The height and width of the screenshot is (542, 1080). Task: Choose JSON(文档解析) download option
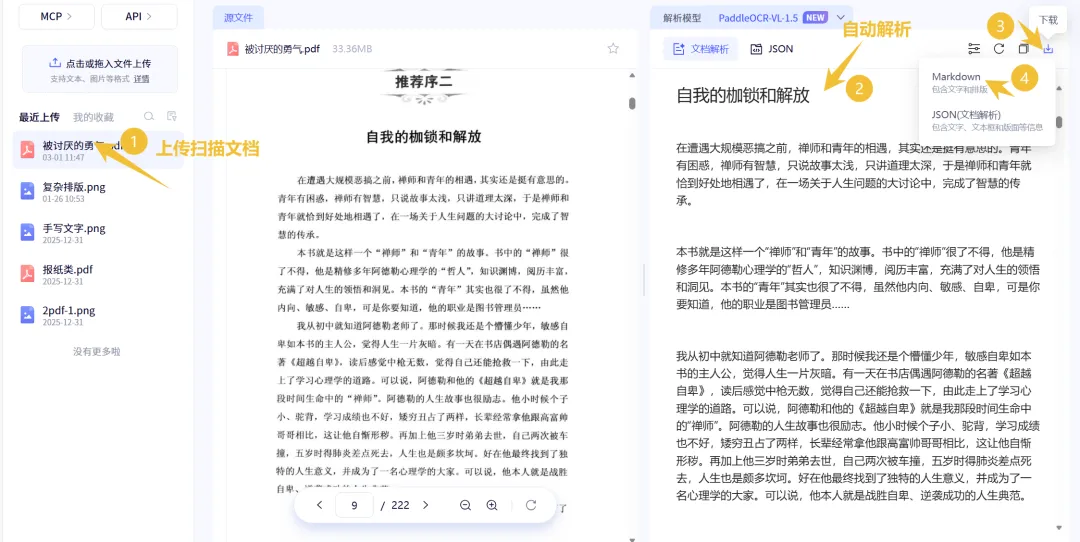pos(987,120)
